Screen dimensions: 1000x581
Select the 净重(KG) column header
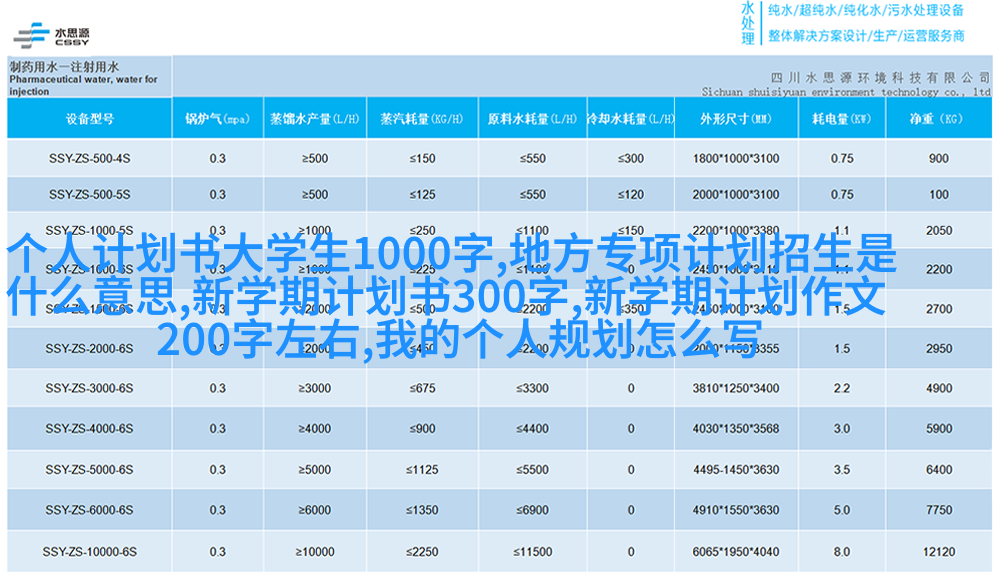tap(937, 119)
